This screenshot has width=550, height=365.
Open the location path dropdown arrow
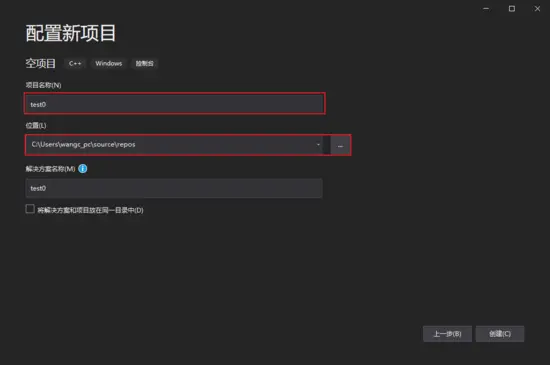(318, 144)
